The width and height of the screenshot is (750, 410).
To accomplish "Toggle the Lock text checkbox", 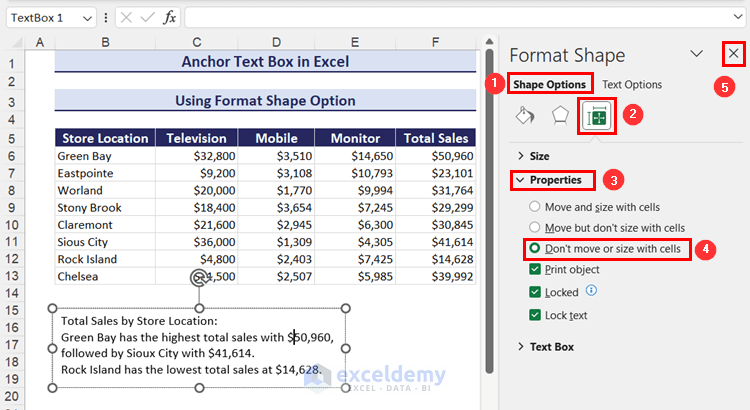I will click(x=535, y=315).
